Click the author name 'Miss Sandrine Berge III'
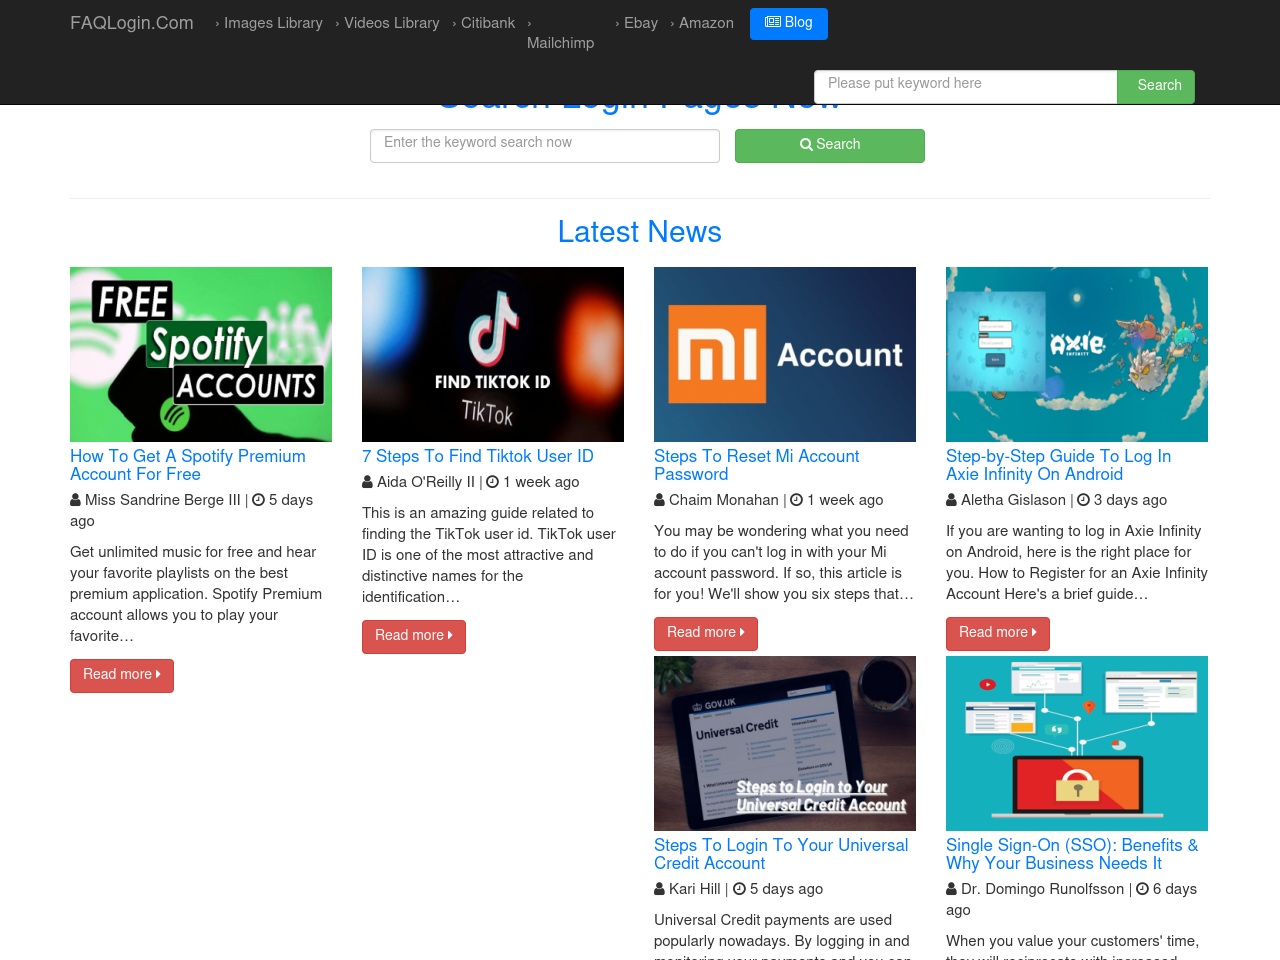 (163, 500)
